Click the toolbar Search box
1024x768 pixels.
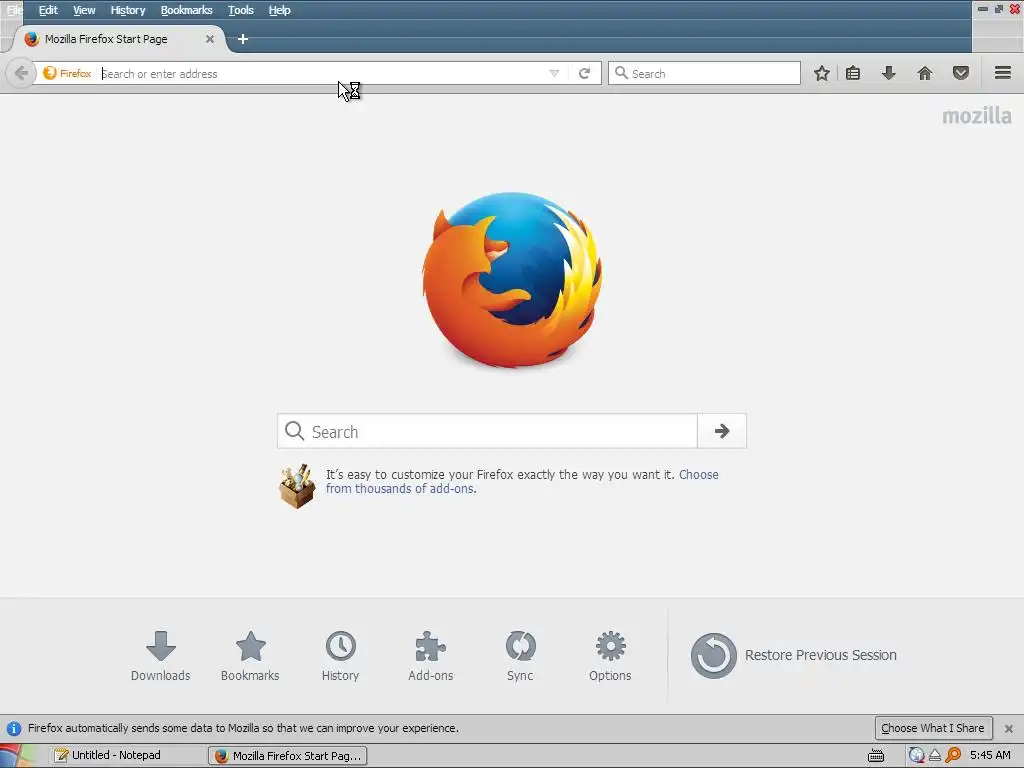(704, 73)
